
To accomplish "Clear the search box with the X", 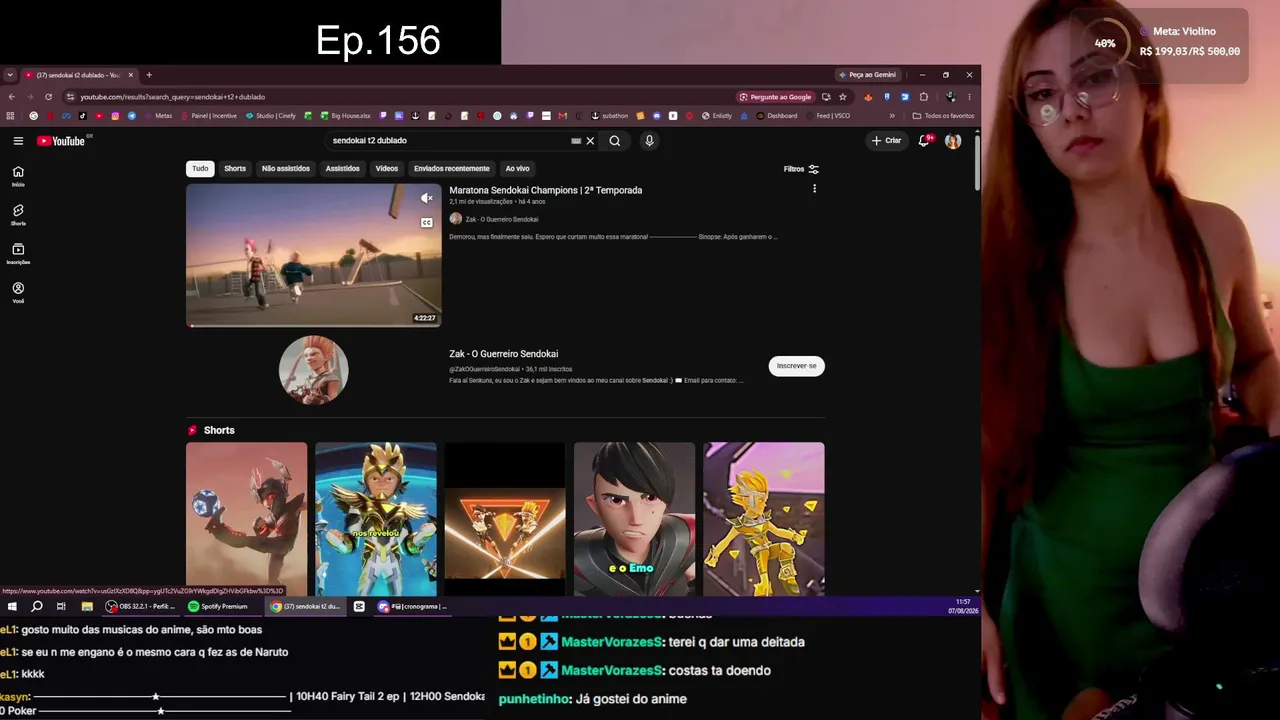I will (590, 141).
